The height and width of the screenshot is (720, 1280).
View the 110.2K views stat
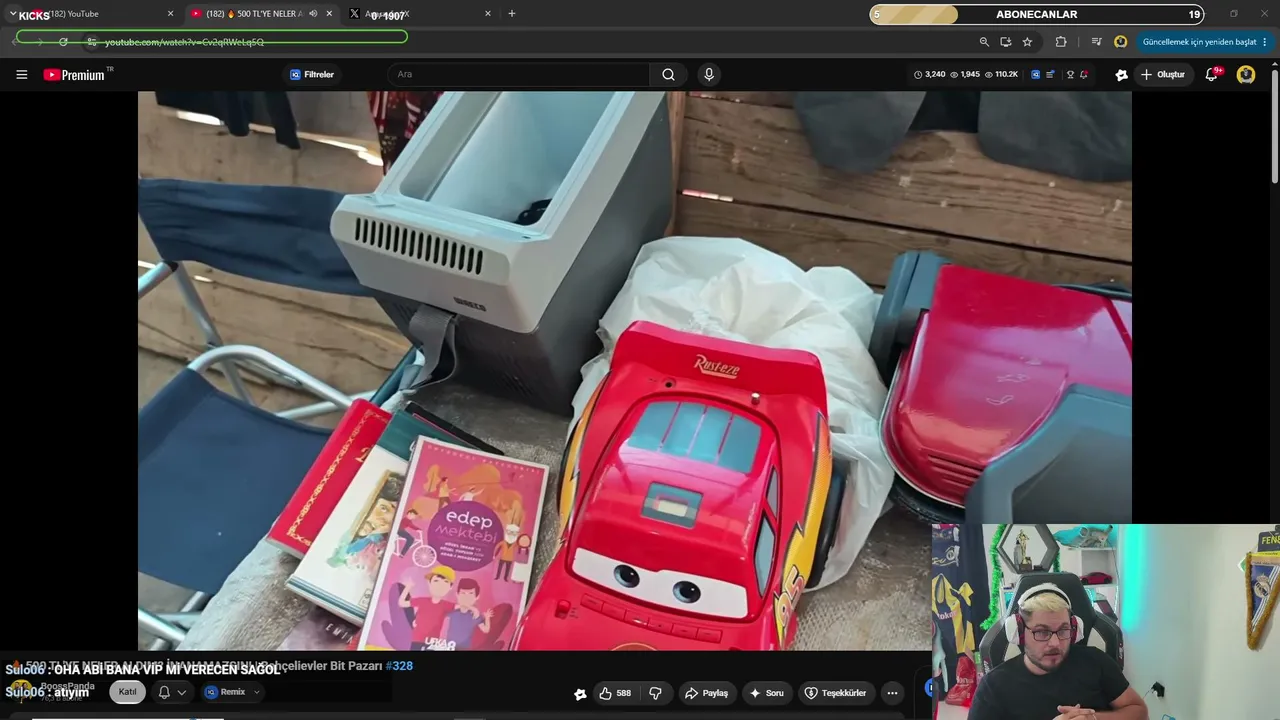[x=1001, y=75]
